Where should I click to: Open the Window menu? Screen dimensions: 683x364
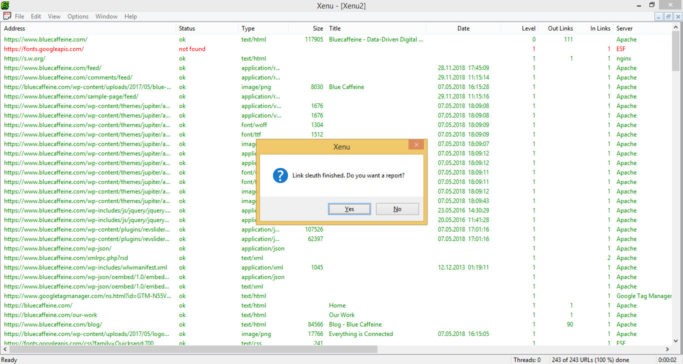click(x=106, y=17)
